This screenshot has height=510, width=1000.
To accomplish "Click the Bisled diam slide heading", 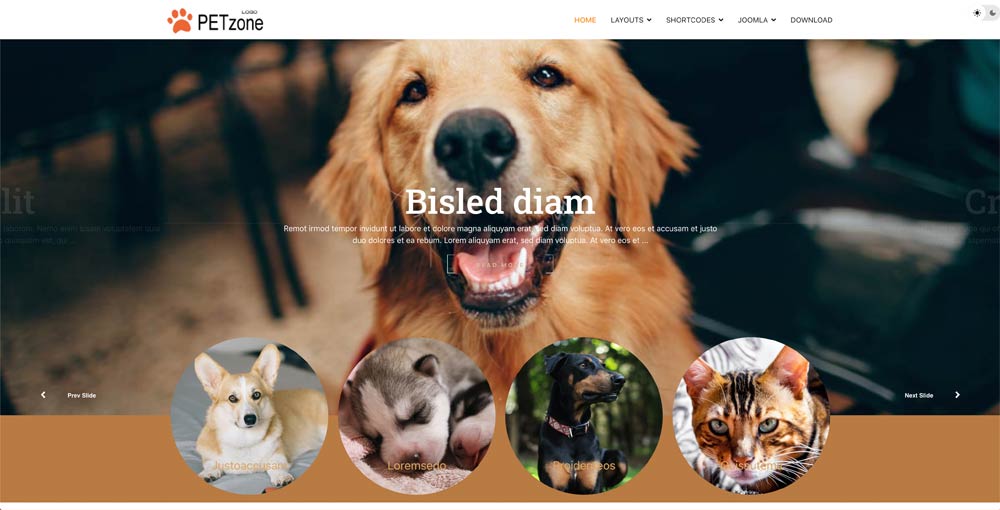I will pyautogui.click(x=500, y=201).
